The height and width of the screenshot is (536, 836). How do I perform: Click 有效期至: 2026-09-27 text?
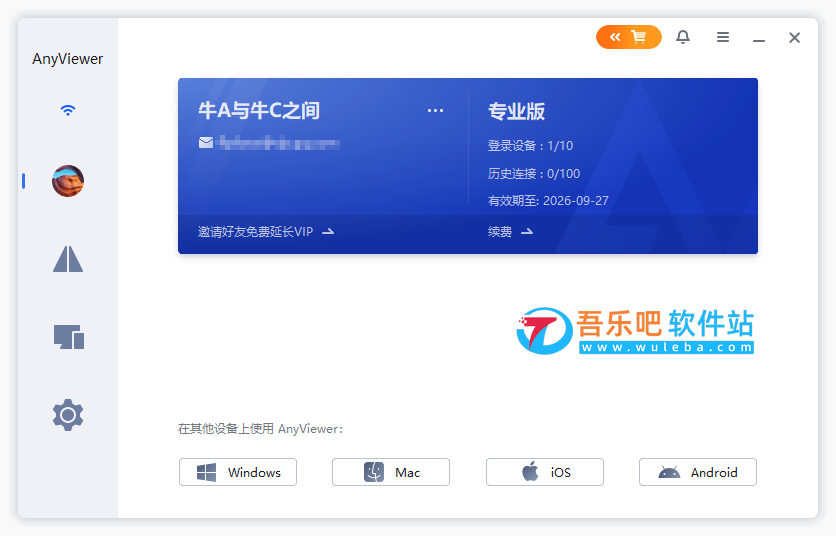tap(548, 201)
